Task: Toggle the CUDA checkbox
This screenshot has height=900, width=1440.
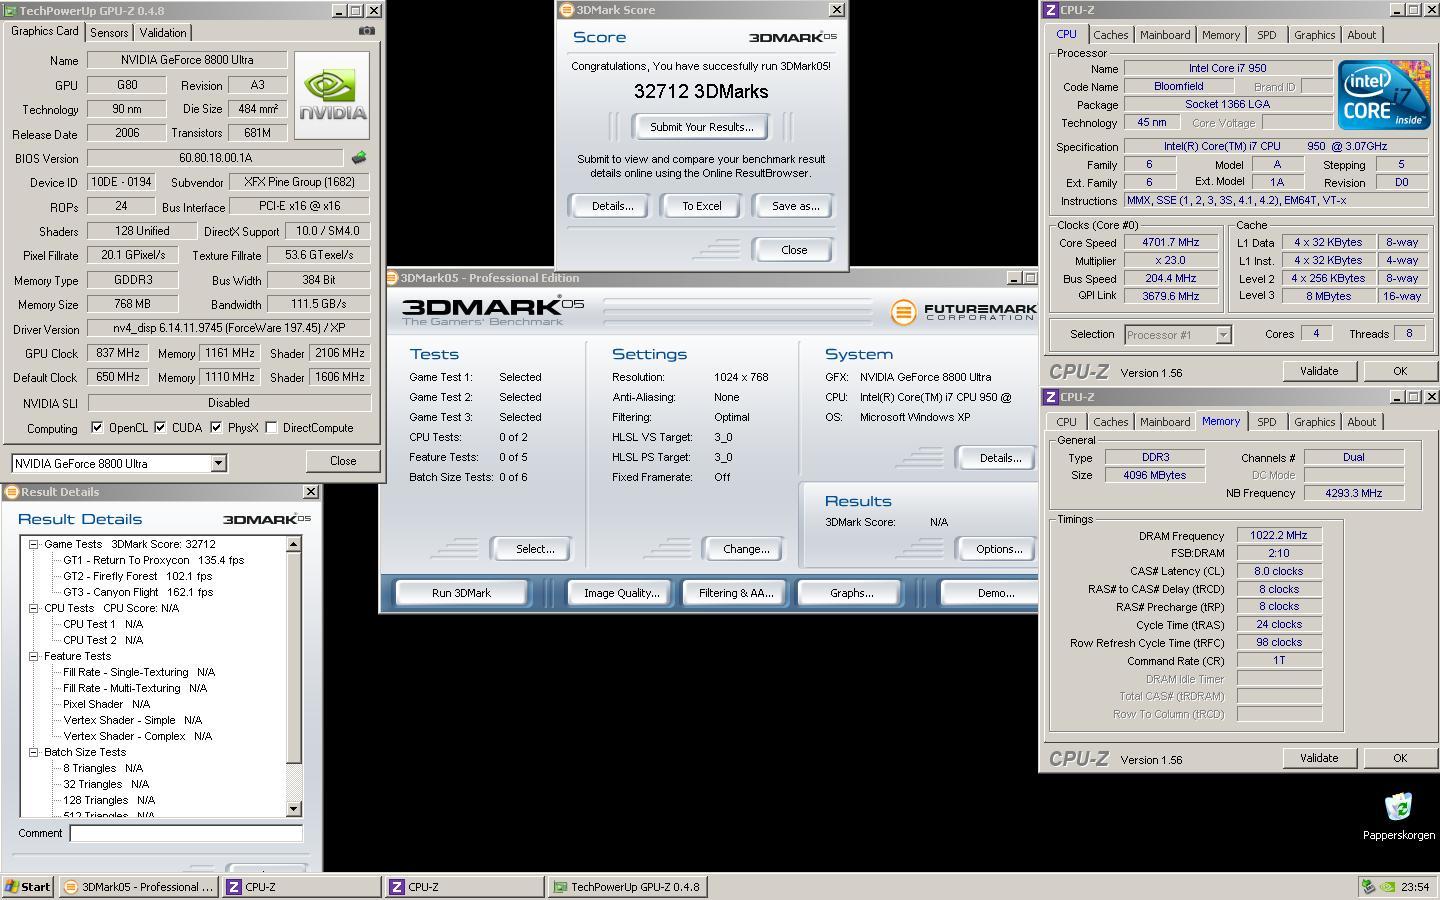Action: [159, 427]
